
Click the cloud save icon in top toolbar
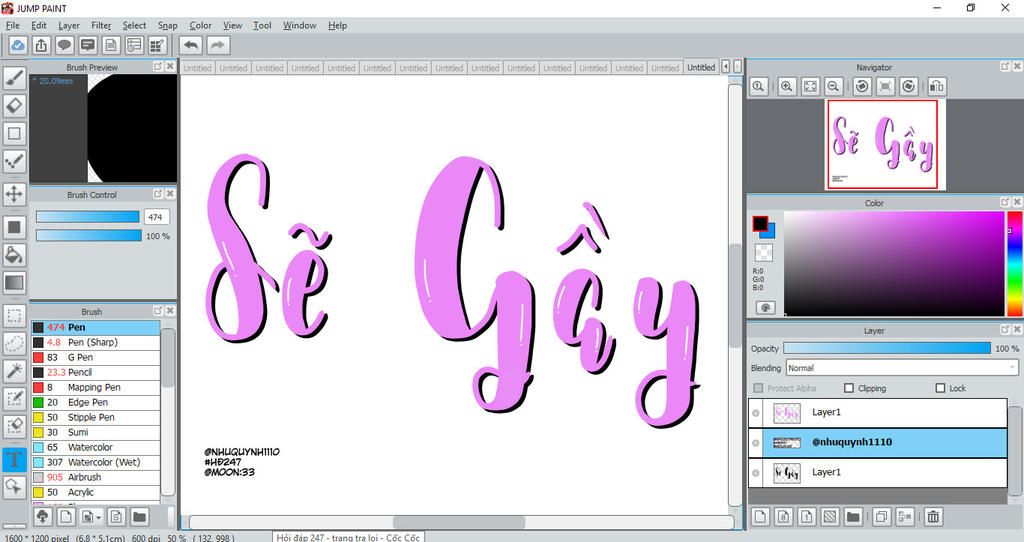pos(18,45)
